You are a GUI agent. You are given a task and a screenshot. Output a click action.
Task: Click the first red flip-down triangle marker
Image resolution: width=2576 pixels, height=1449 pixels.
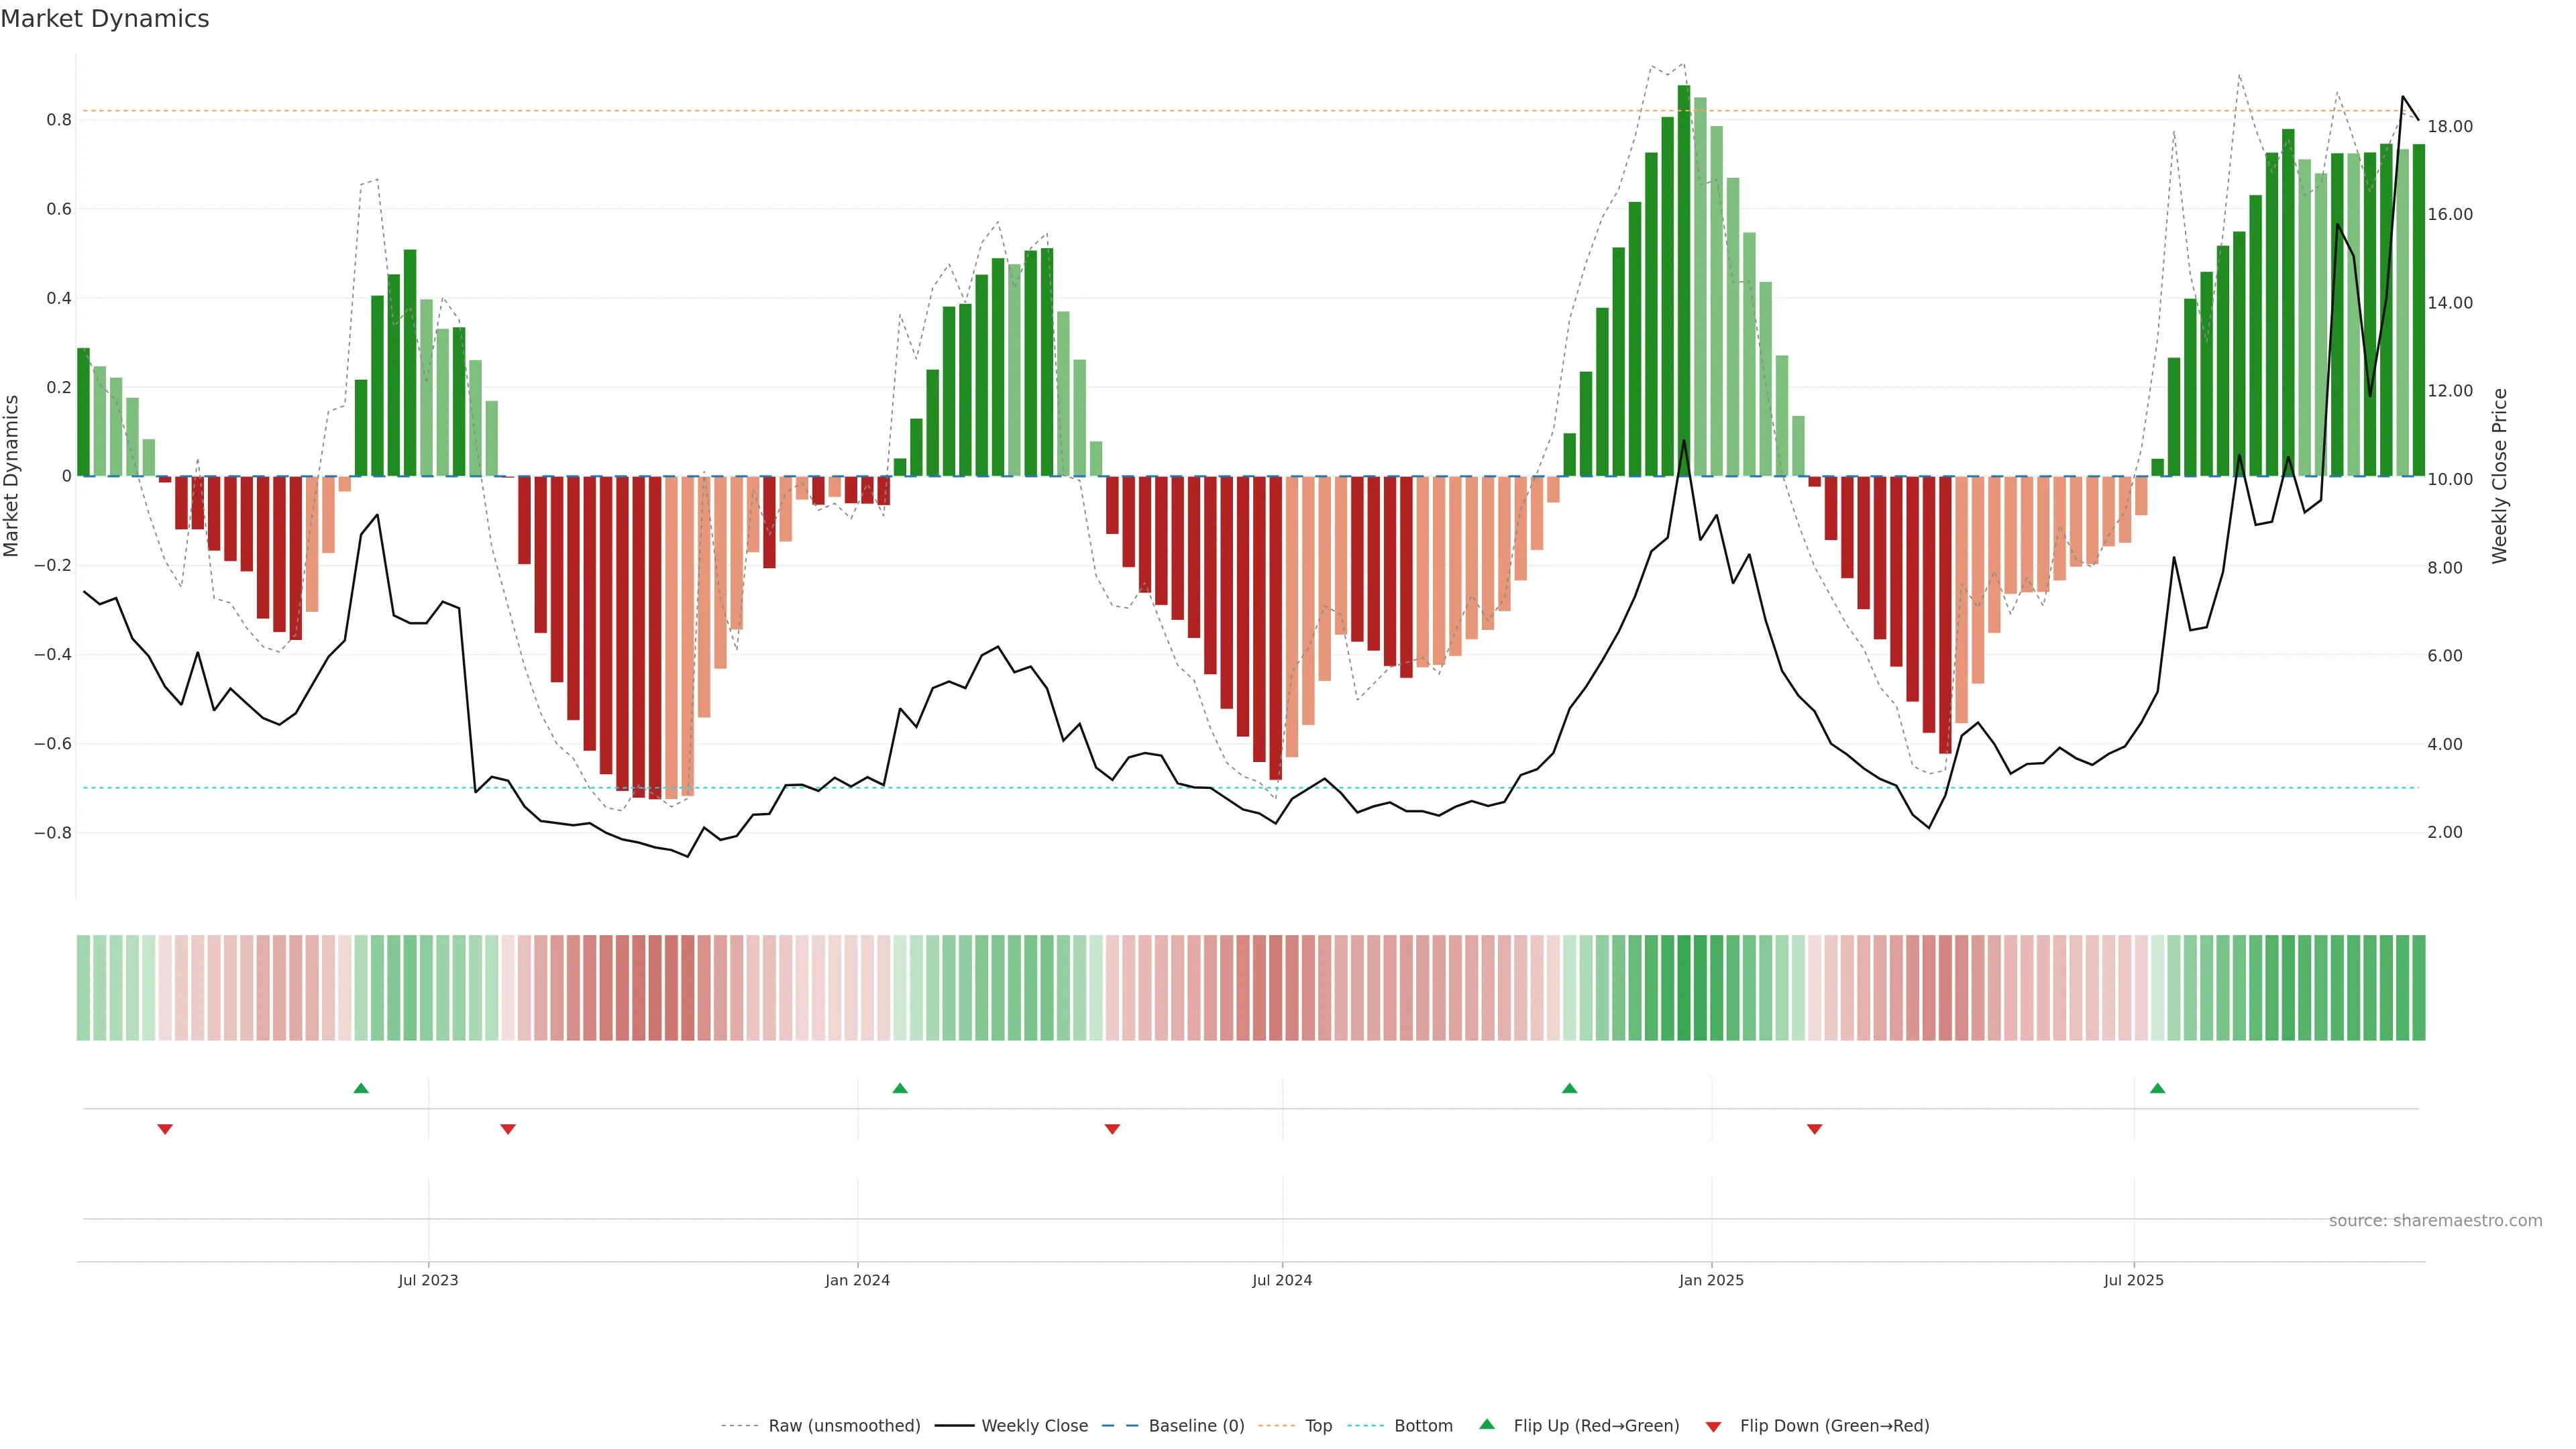click(165, 1129)
